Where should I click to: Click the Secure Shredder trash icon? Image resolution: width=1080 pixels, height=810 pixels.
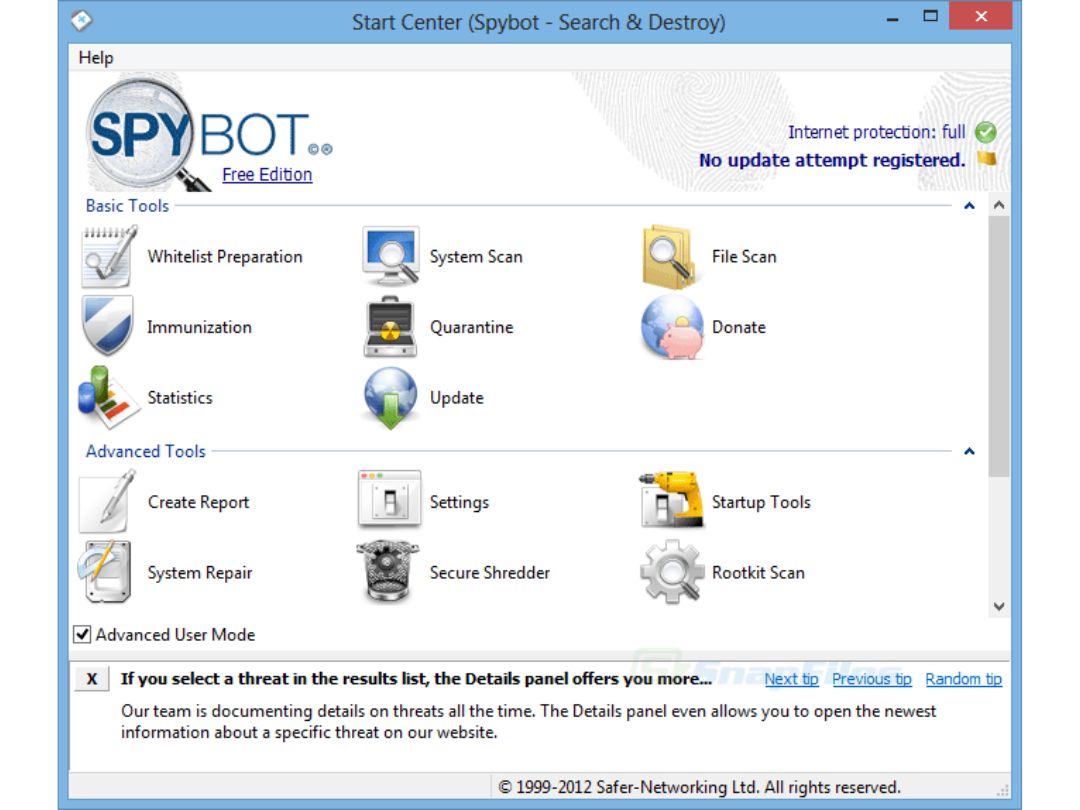click(388, 571)
